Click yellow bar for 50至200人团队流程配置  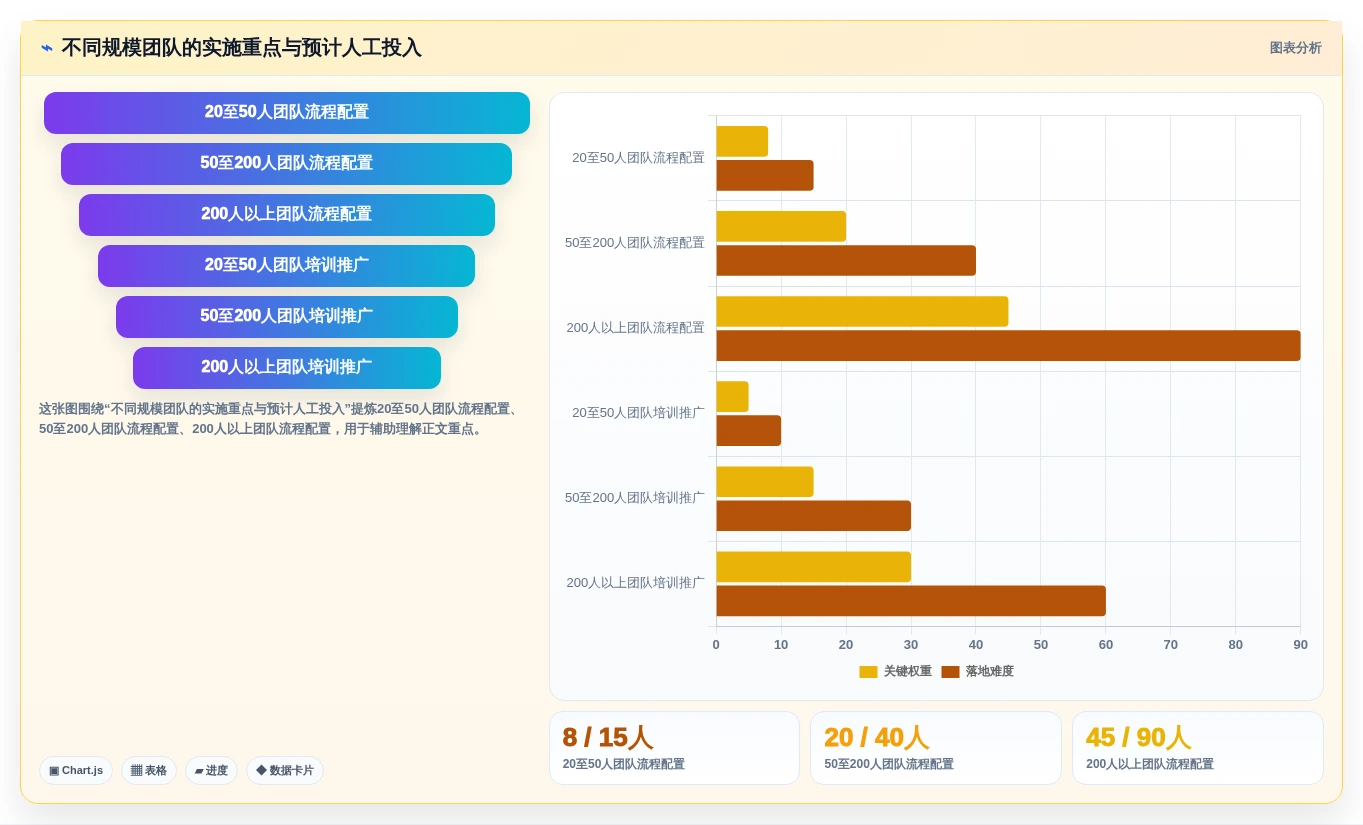(x=781, y=226)
